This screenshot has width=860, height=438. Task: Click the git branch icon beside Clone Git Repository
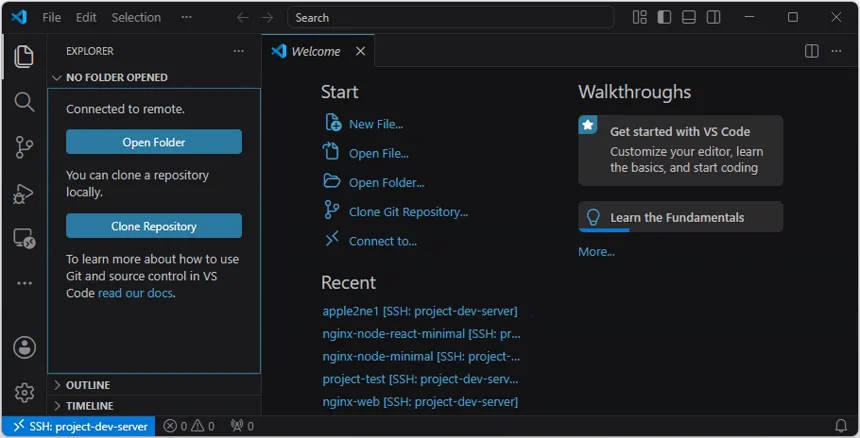(x=331, y=209)
